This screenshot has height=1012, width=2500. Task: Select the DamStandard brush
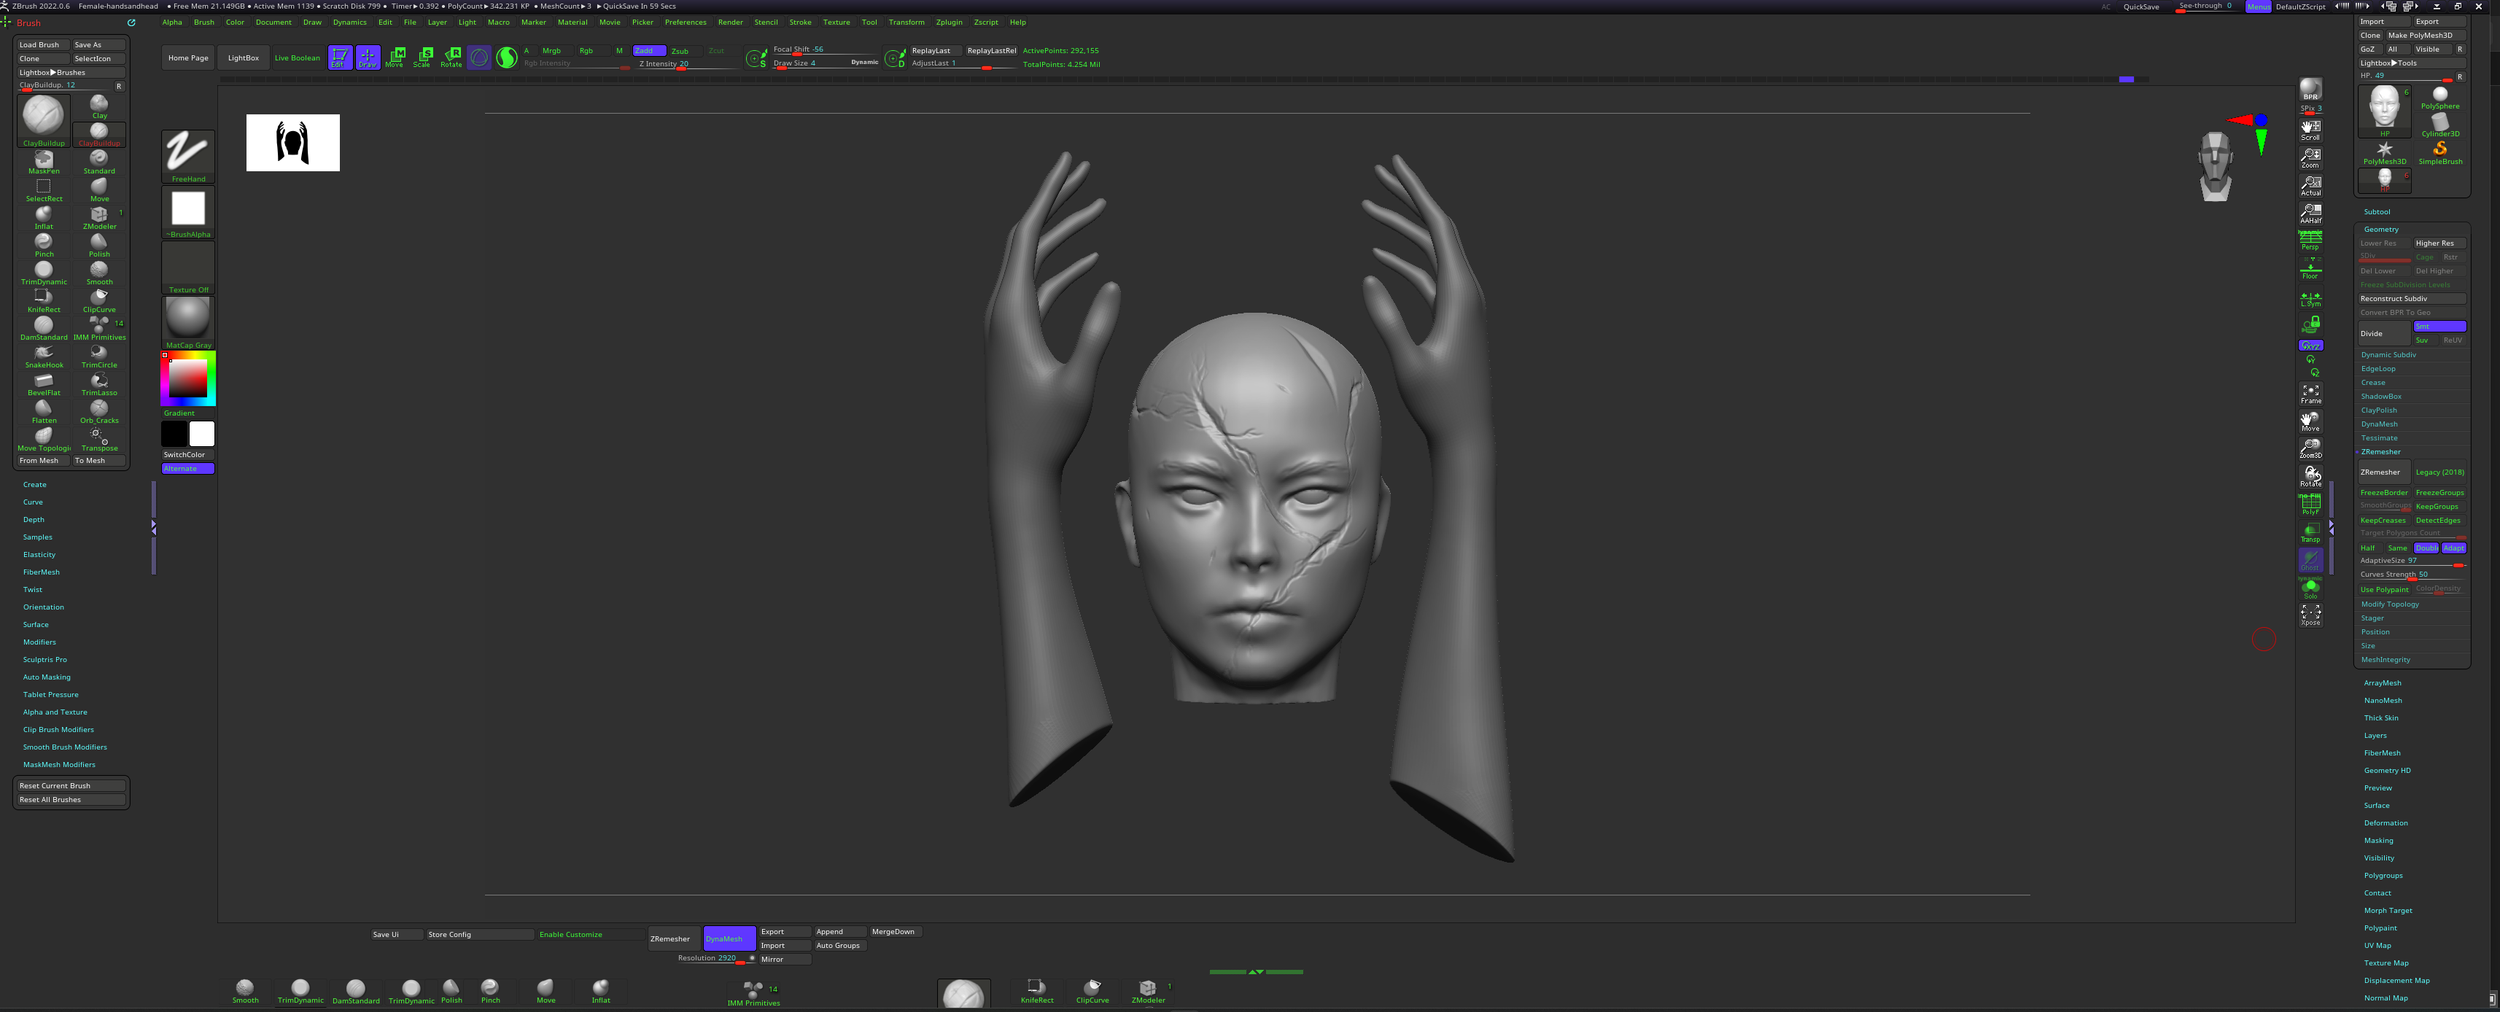pos(43,324)
